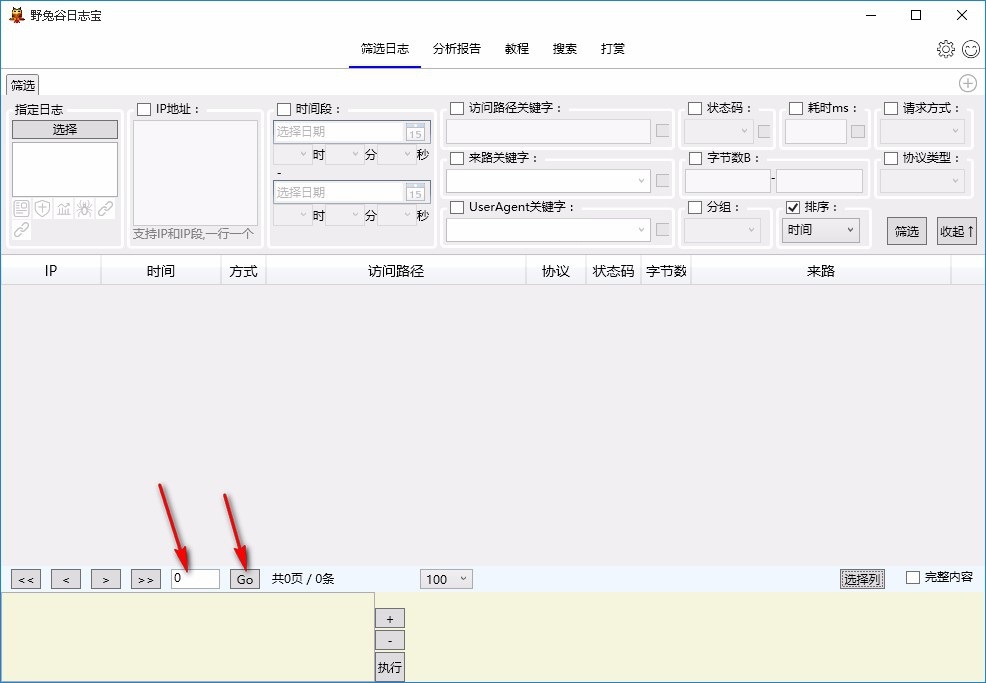Open the 排序 dropdown showing 时间
This screenshot has height=683, width=986.
[x=821, y=230]
